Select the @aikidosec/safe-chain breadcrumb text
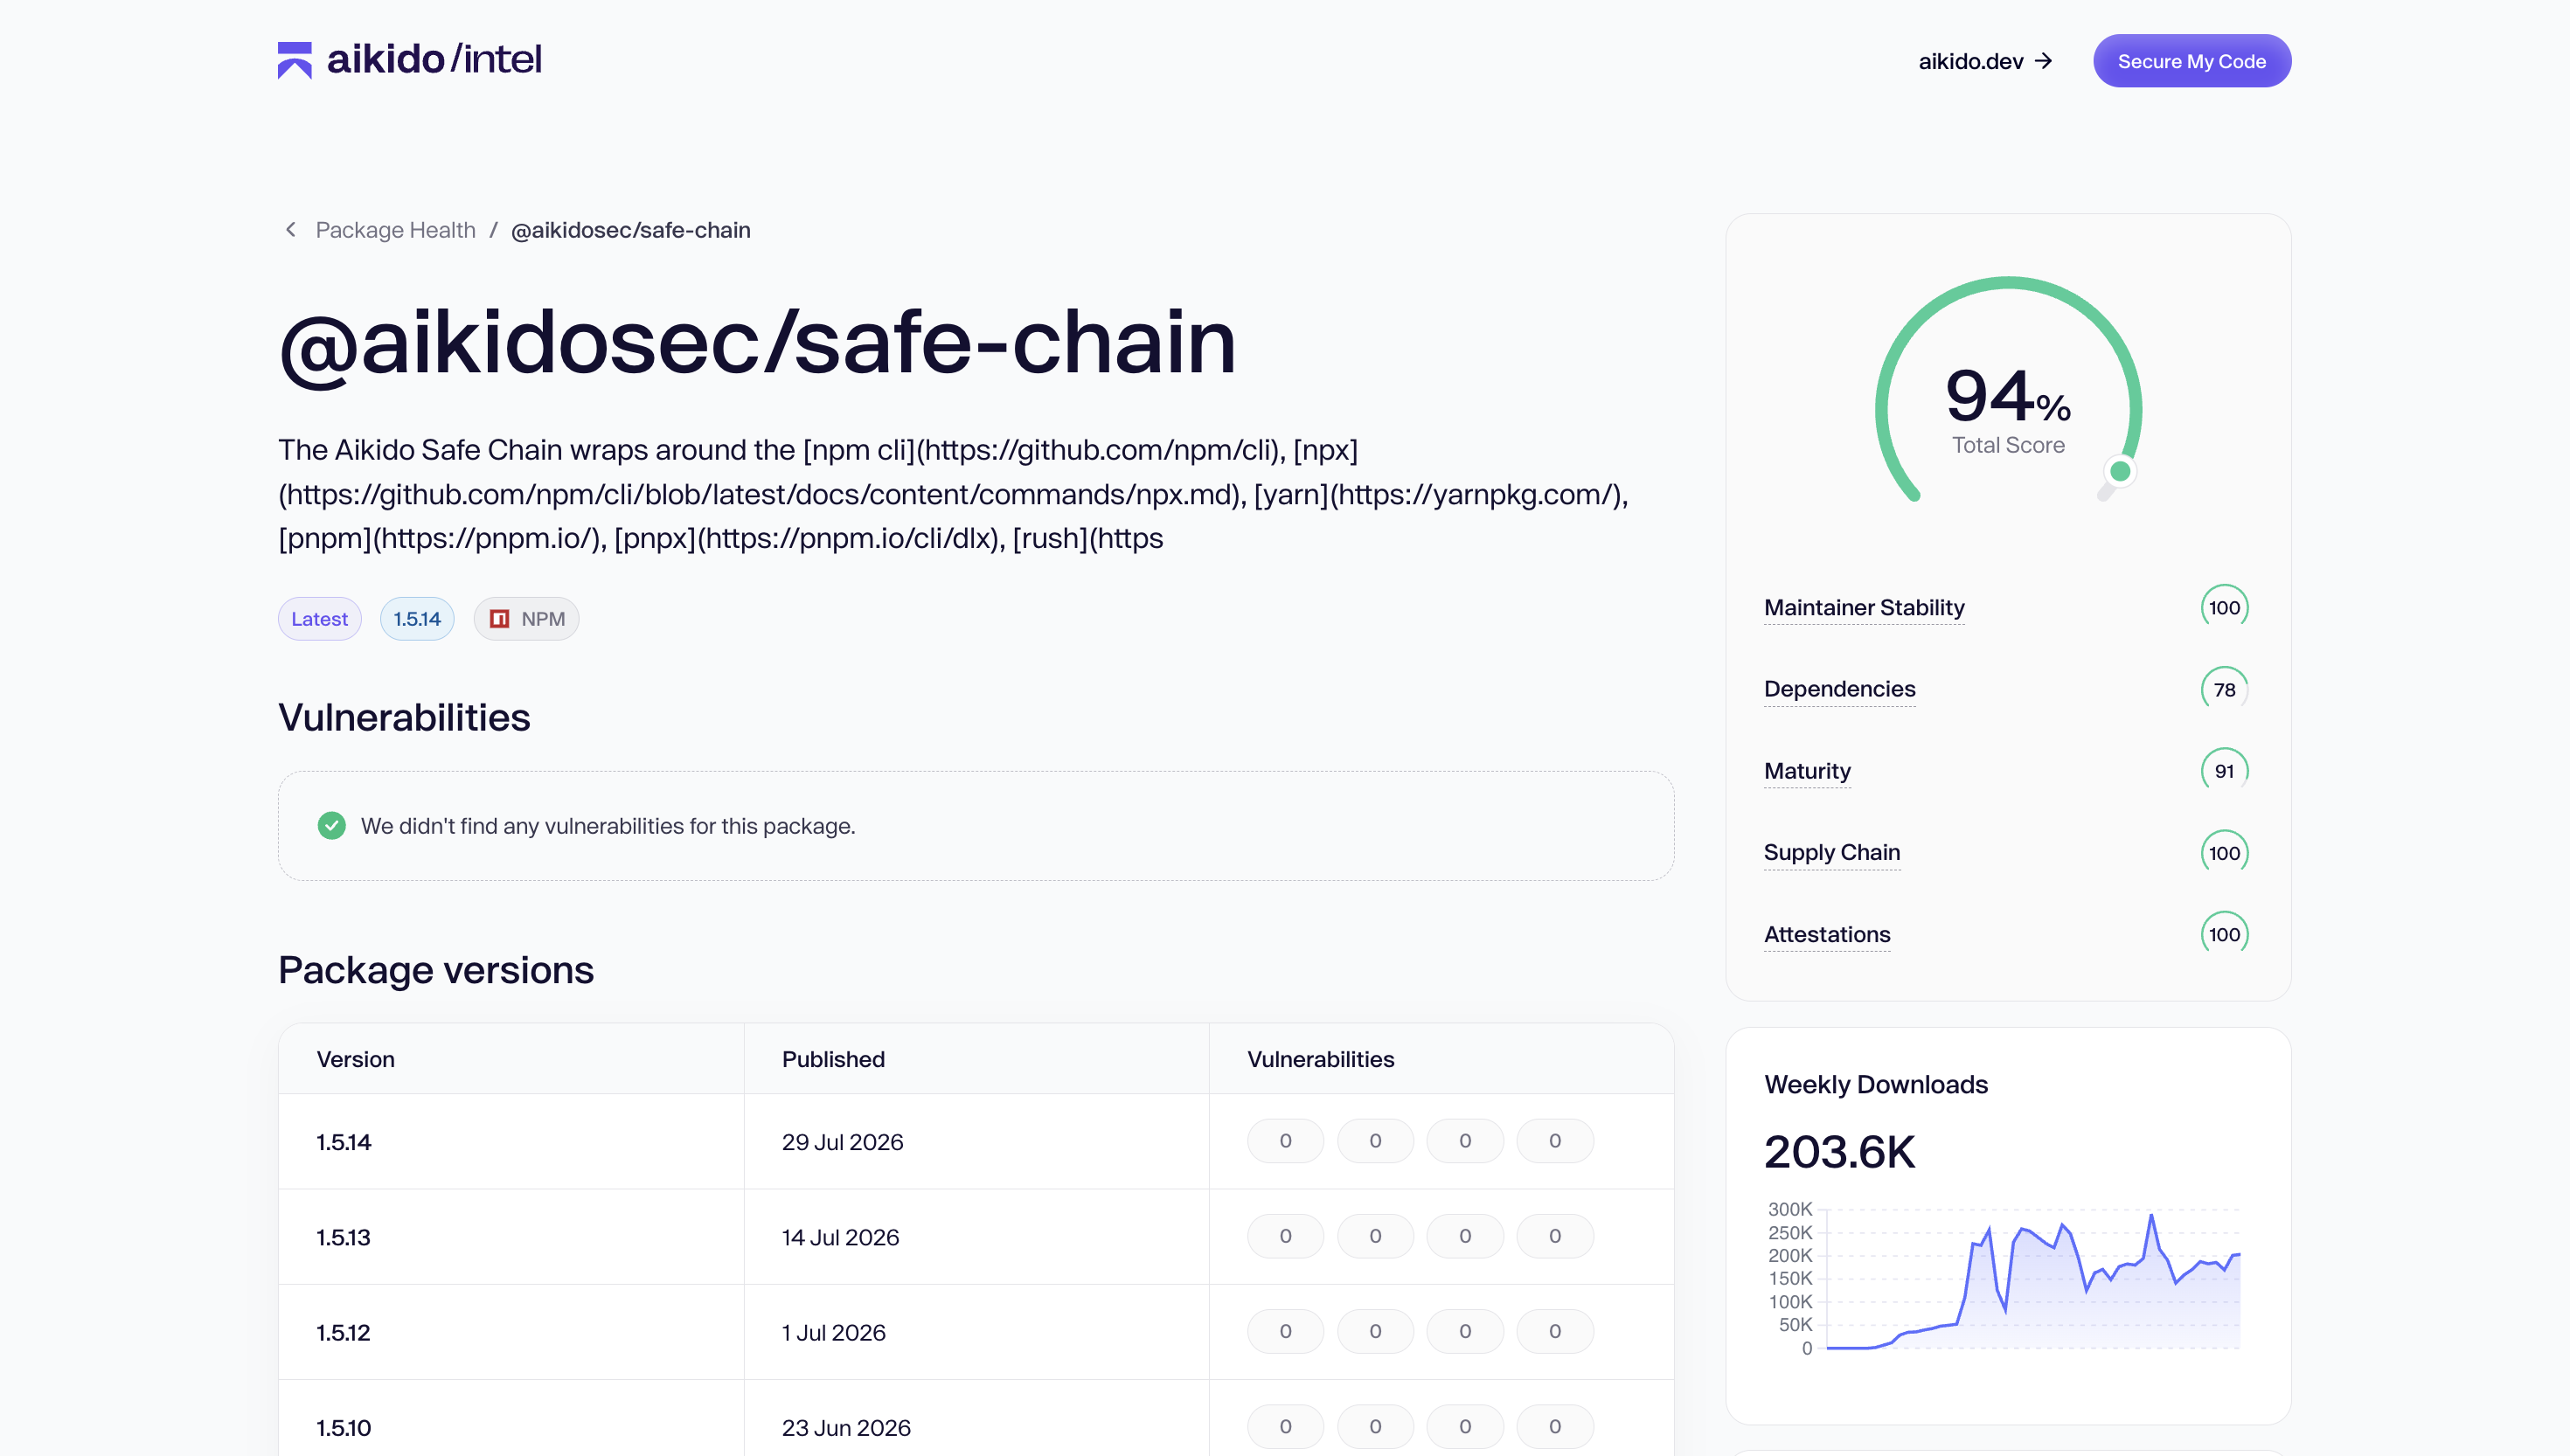 tap(630, 230)
